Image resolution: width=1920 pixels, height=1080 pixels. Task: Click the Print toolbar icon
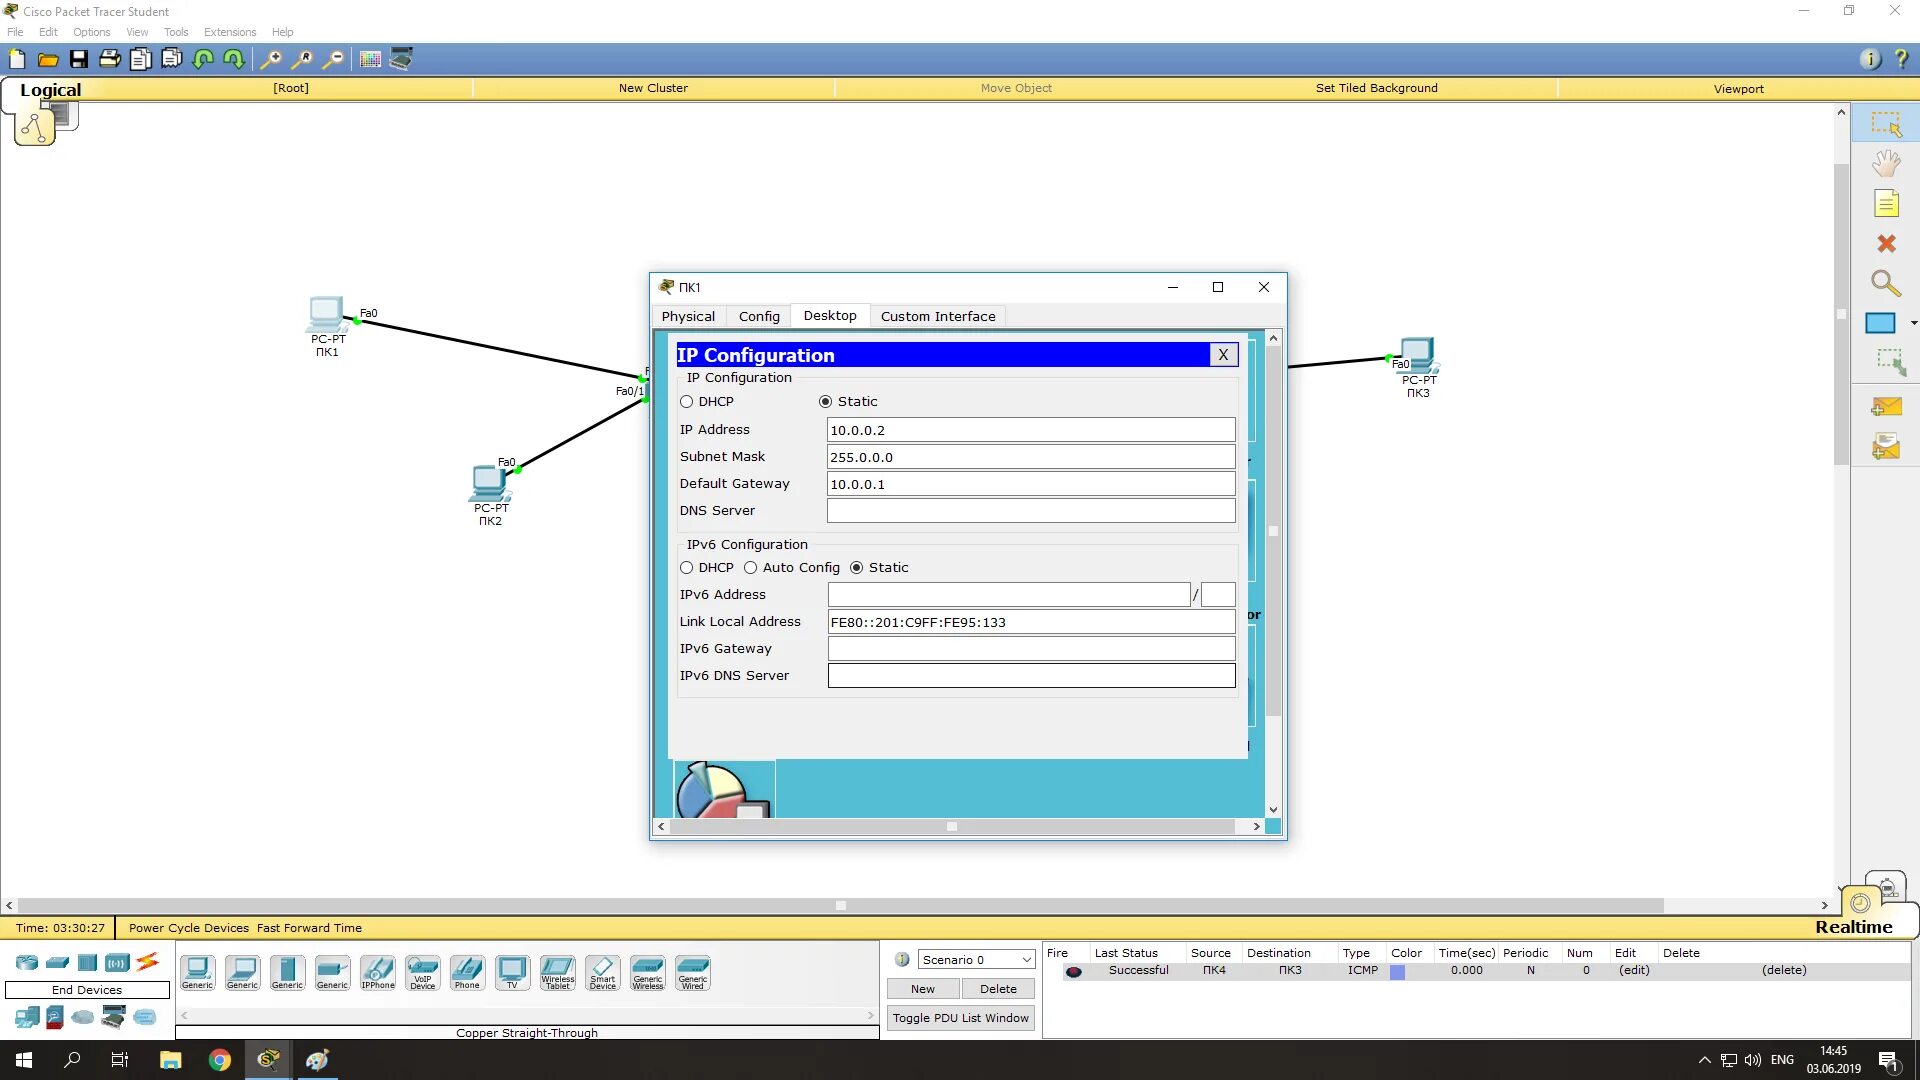[x=109, y=59]
